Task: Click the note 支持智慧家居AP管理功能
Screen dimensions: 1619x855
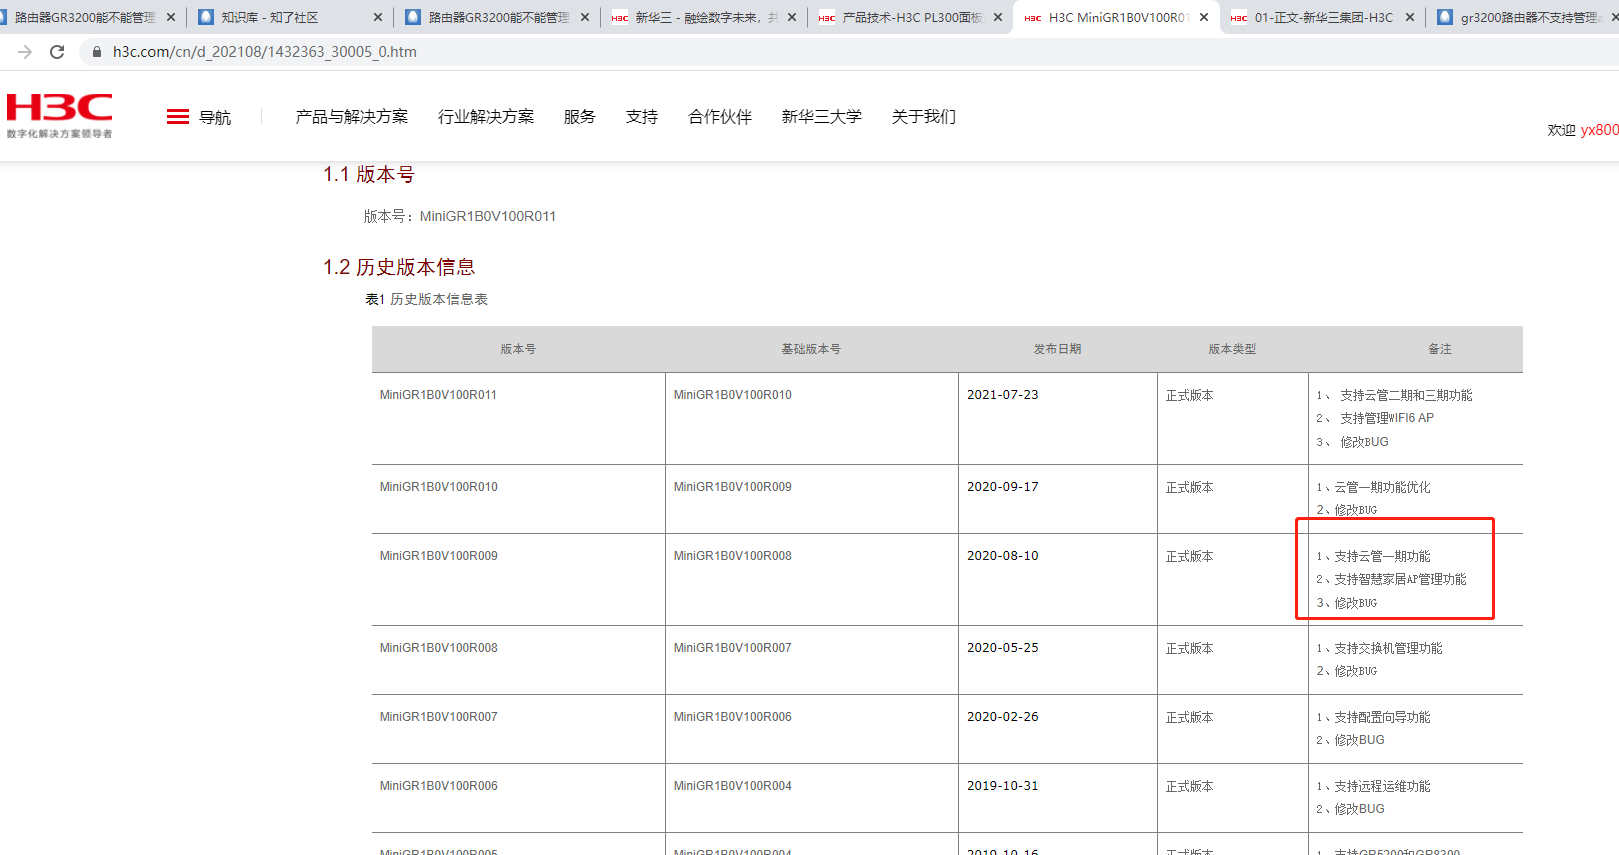Action: click(x=1400, y=580)
